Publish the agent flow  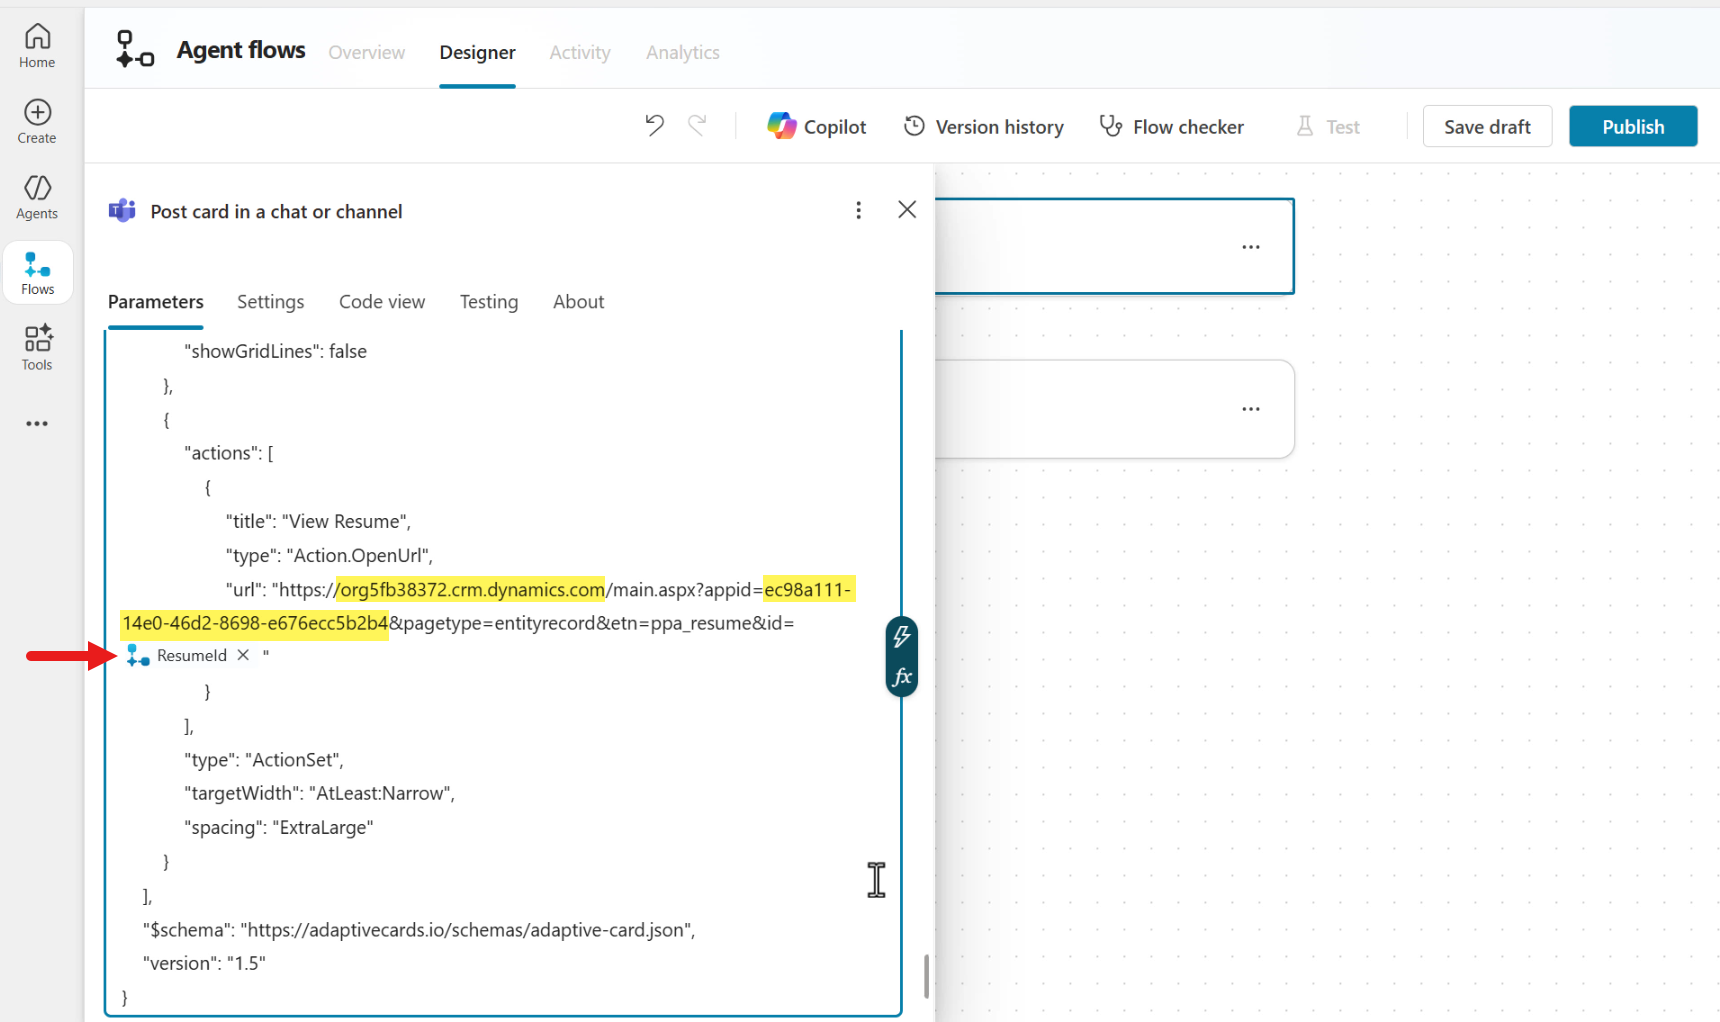pyautogui.click(x=1632, y=126)
